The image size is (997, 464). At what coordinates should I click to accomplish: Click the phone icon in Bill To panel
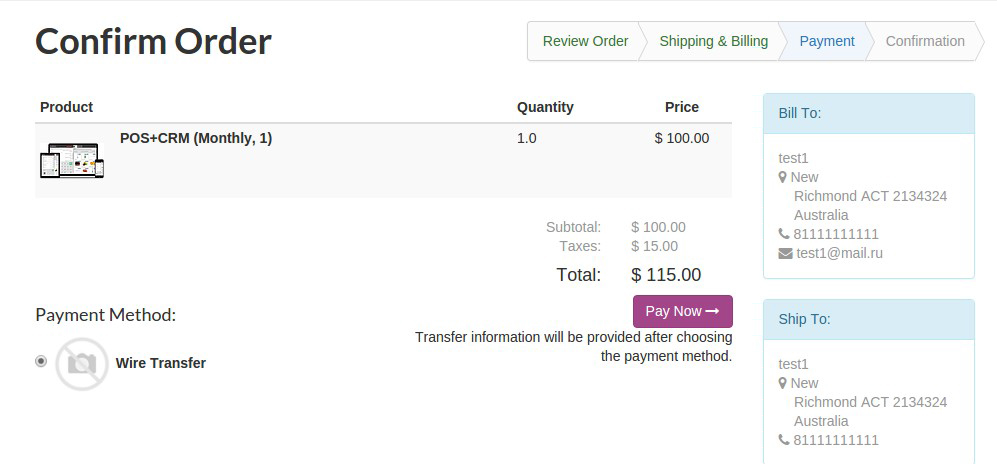(x=784, y=234)
